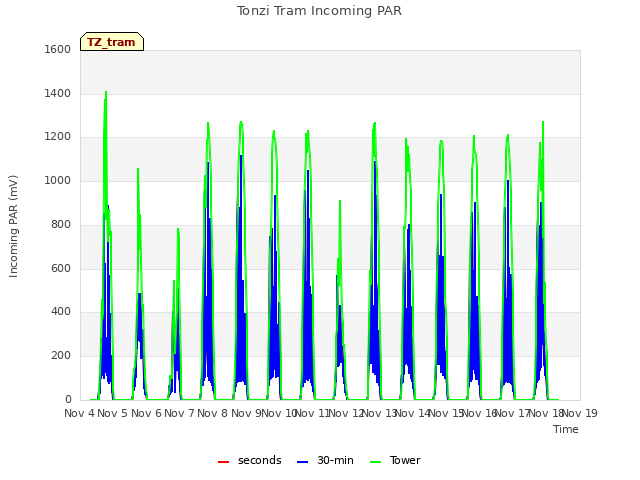Image resolution: width=640 pixels, height=480 pixels.
Task: Select the 1200 y-axis tick label
Action: (58, 137)
